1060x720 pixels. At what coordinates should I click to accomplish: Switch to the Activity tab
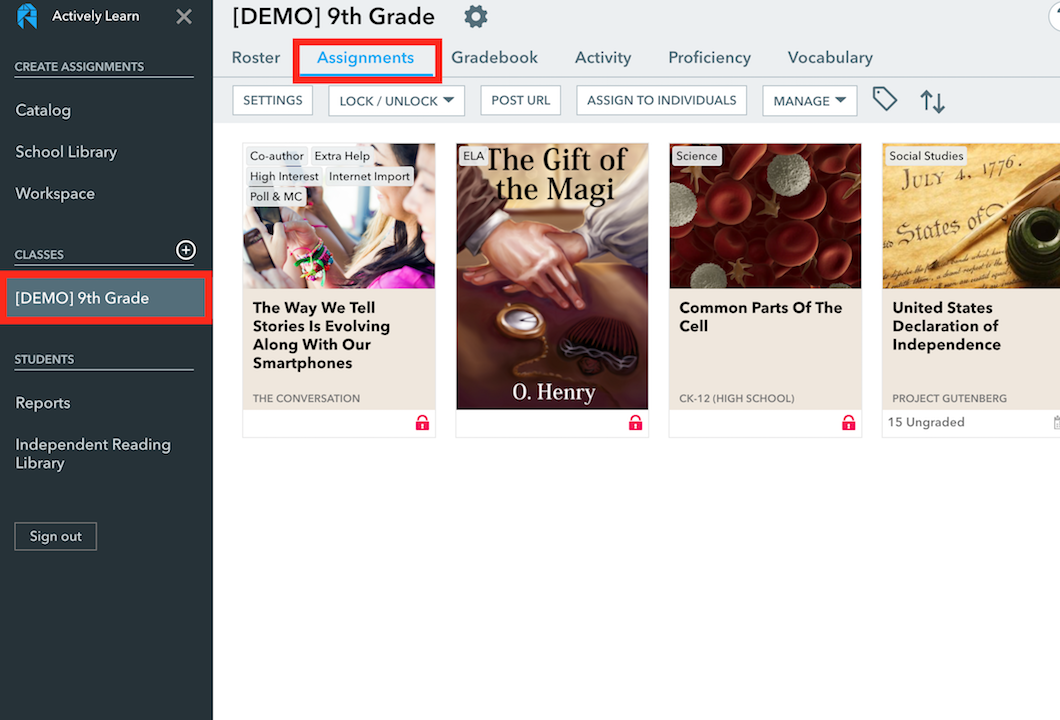pyautogui.click(x=603, y=57)
